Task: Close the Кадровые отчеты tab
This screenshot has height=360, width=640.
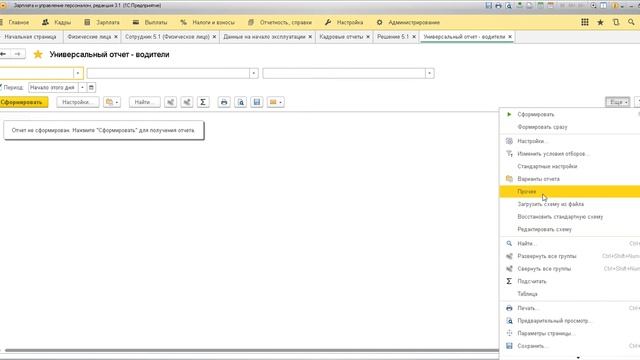Action: point(368,37)
